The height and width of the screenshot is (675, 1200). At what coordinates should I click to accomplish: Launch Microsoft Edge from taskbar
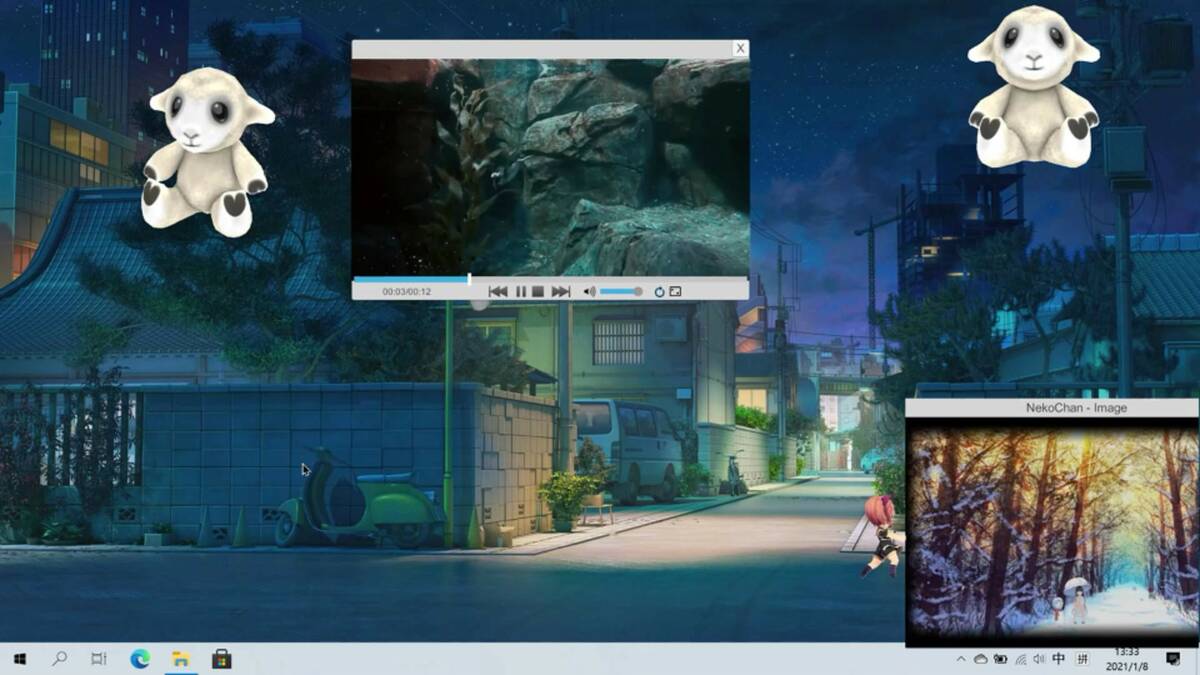click(x=140, y=659)
